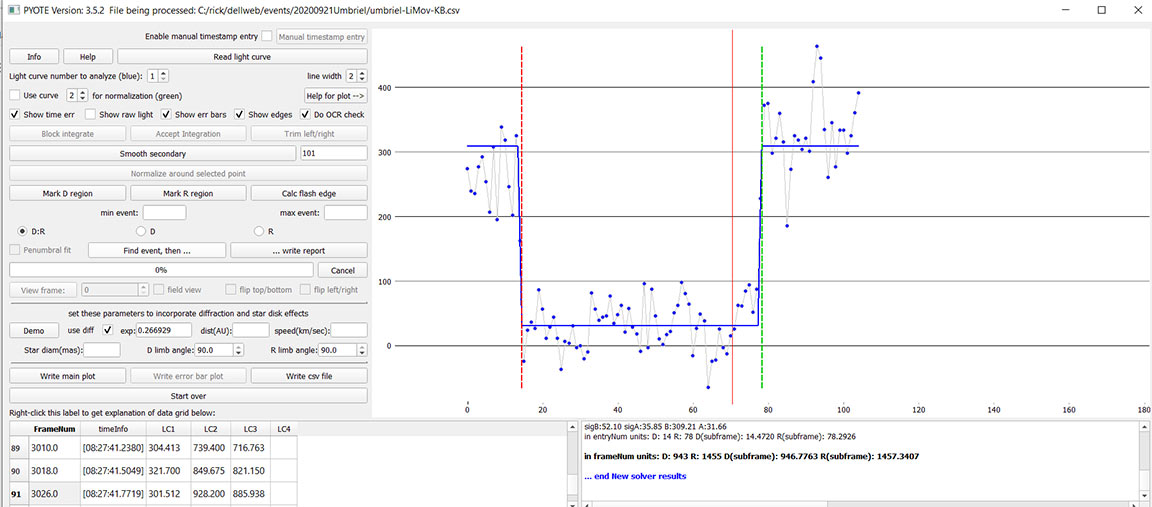Edit the exp field showing 0.266929
The image size is (1152, 507).
tap(163, 330)
